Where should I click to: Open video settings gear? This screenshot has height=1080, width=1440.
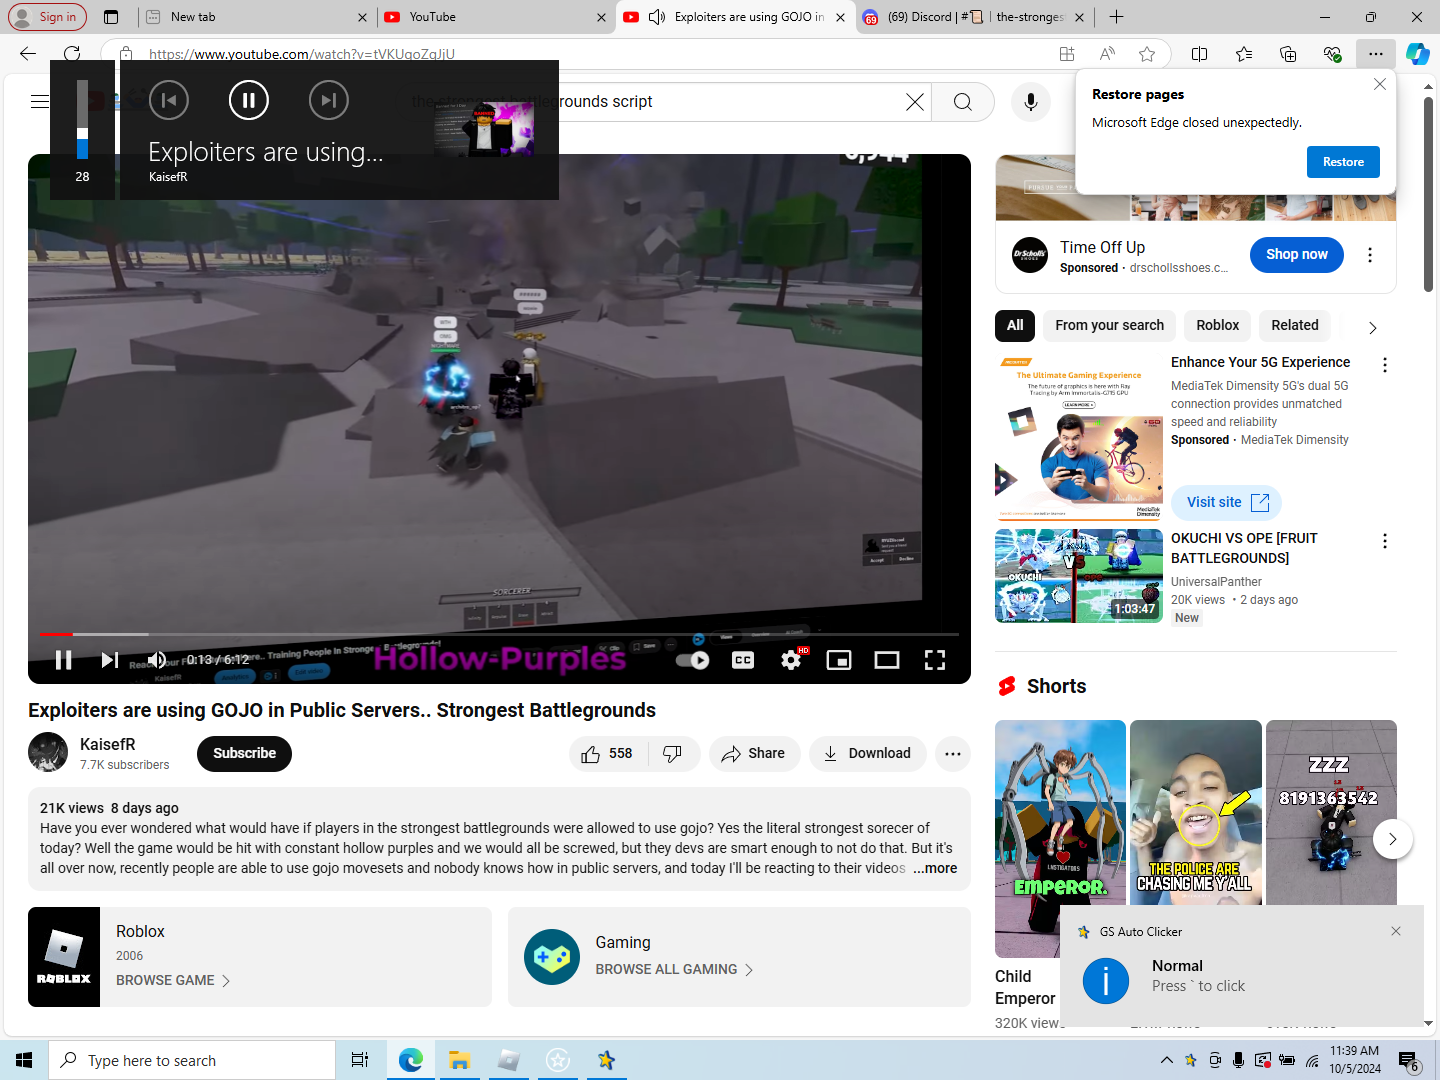coord(791,660)
